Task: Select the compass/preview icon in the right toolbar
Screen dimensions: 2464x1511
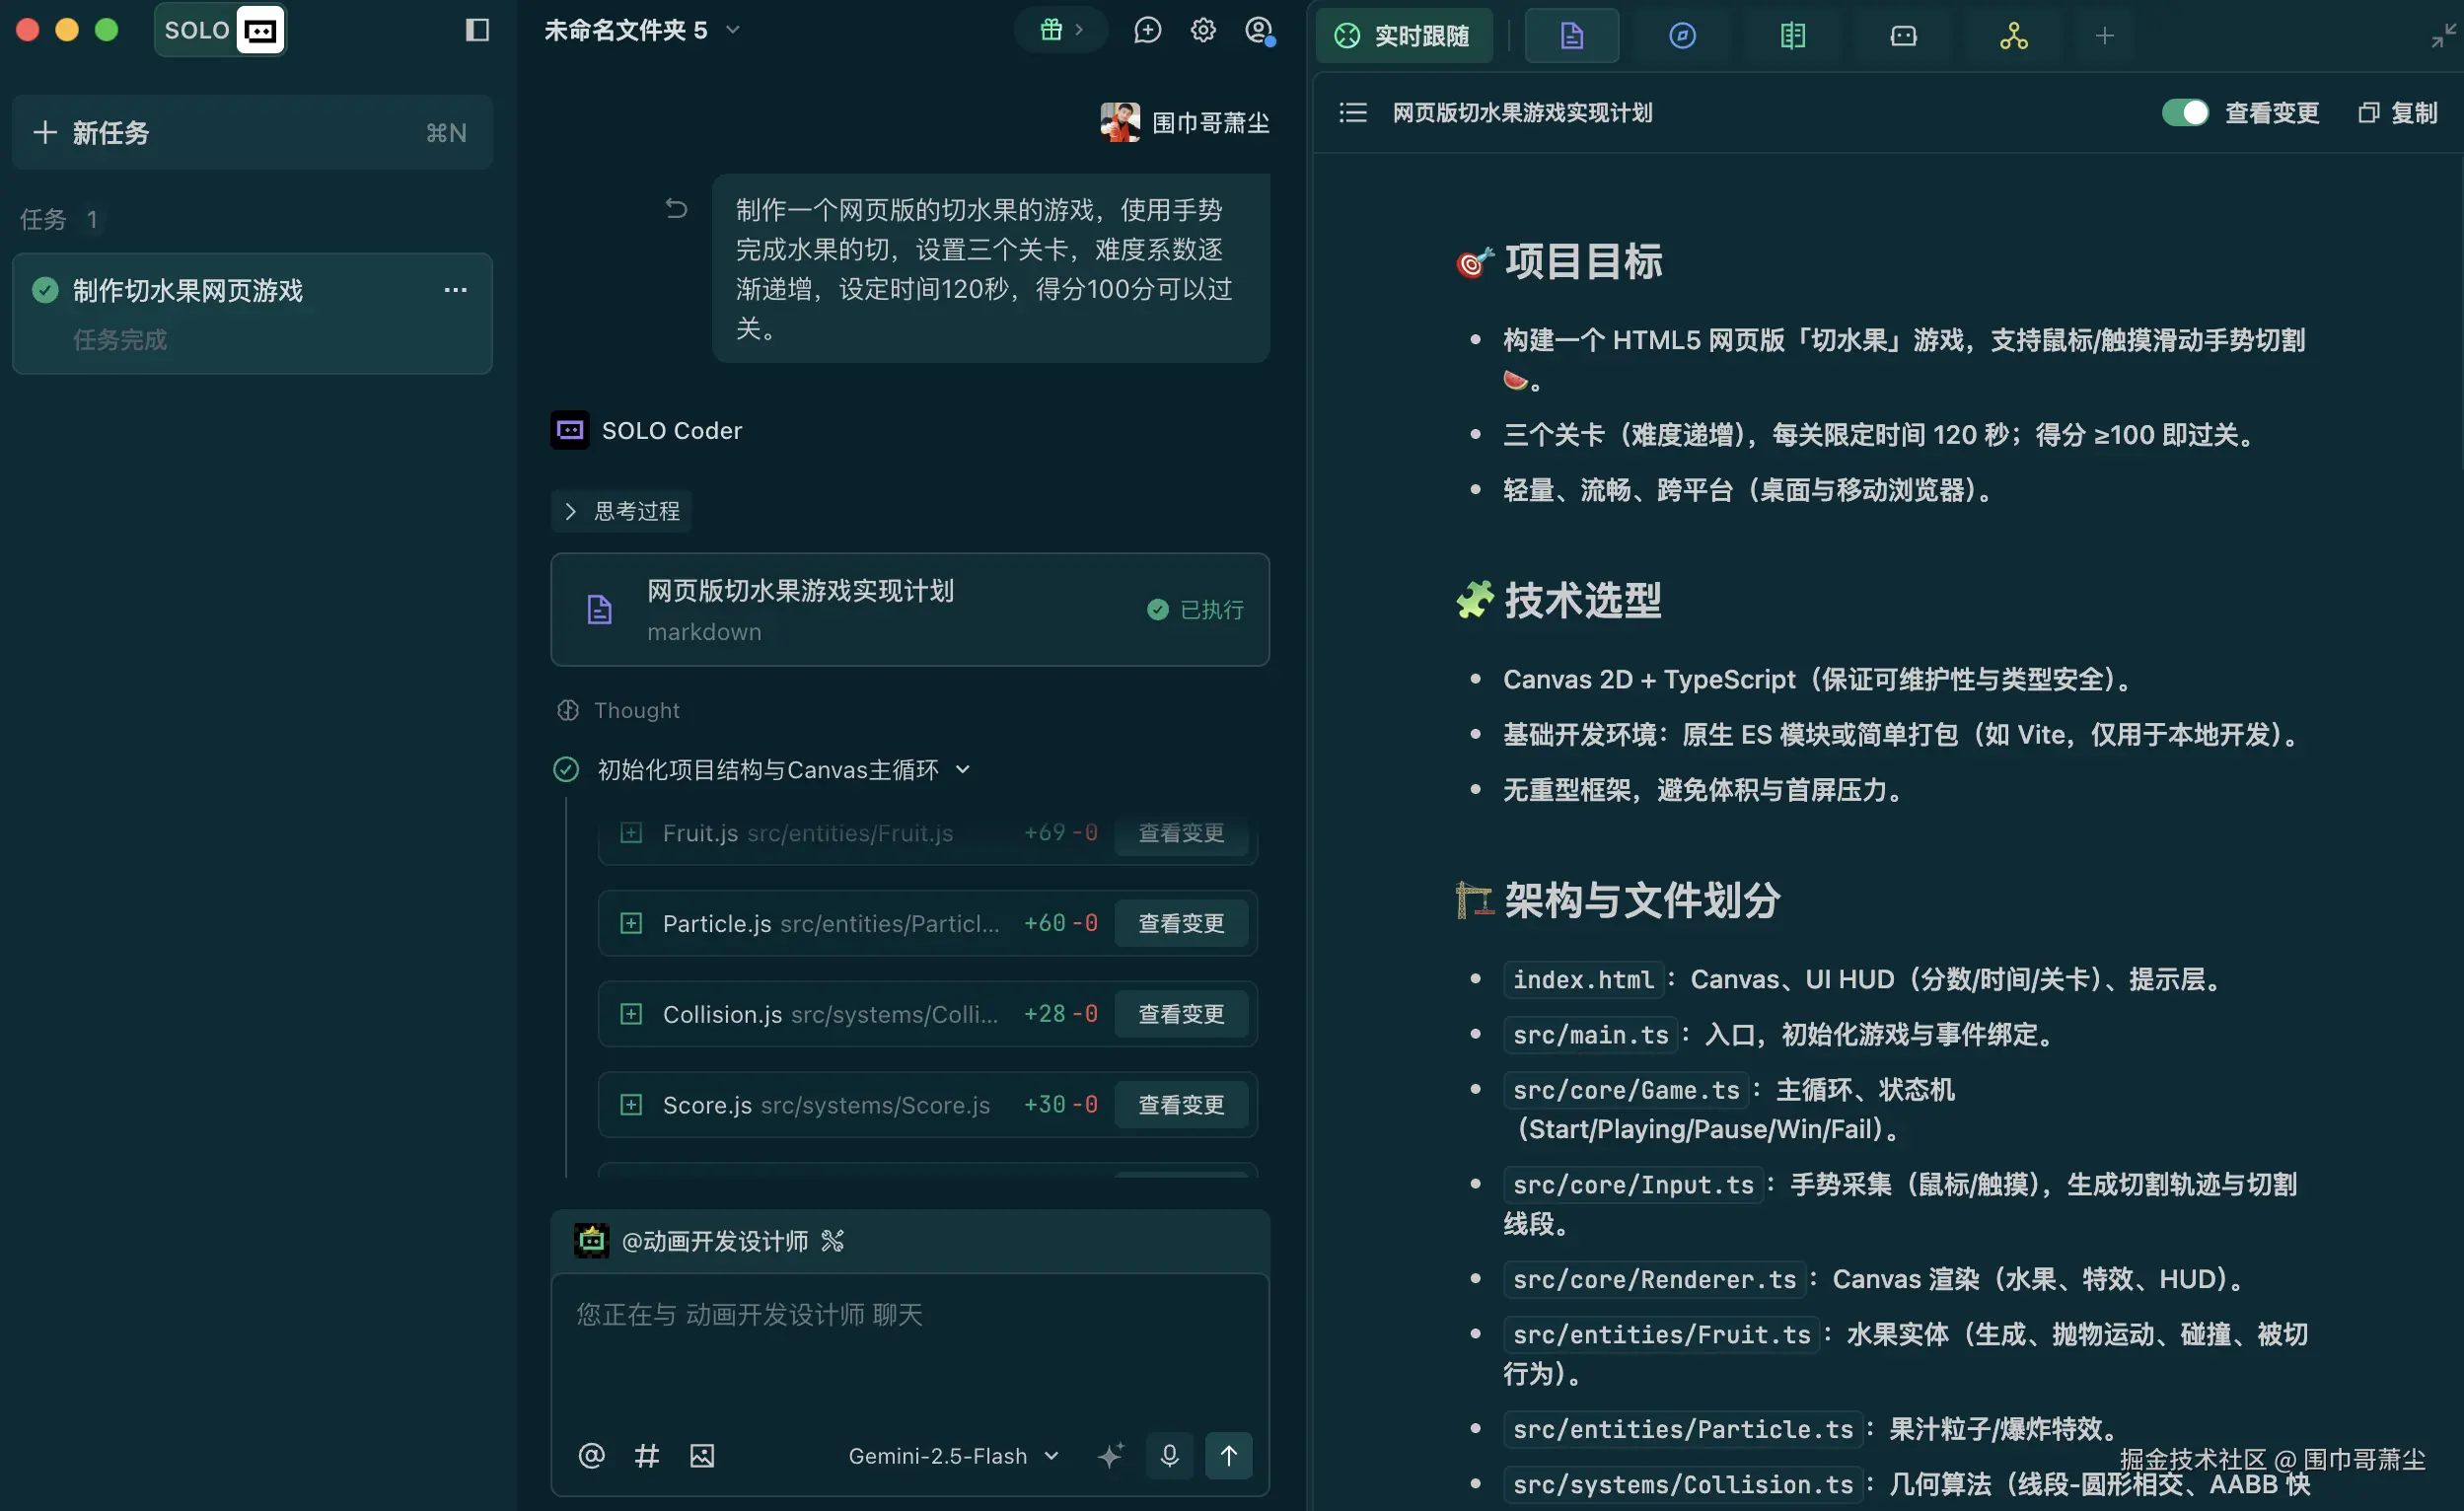Action: click(x=1682, y=36)
